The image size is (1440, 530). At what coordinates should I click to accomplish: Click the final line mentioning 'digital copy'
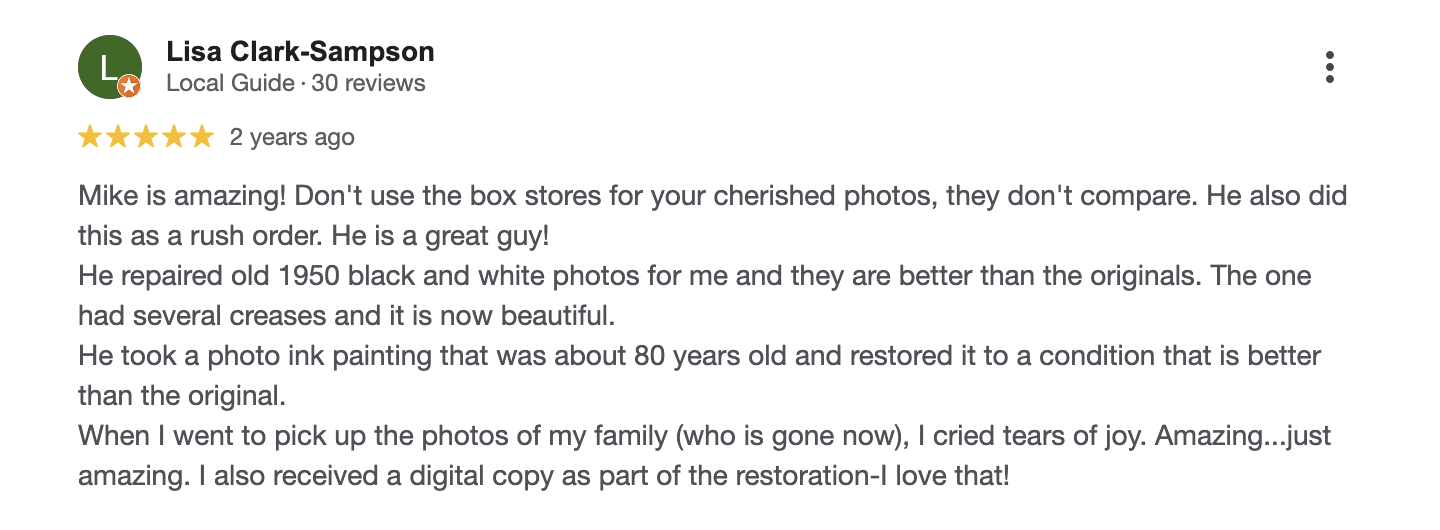click(x=543, y=477)
